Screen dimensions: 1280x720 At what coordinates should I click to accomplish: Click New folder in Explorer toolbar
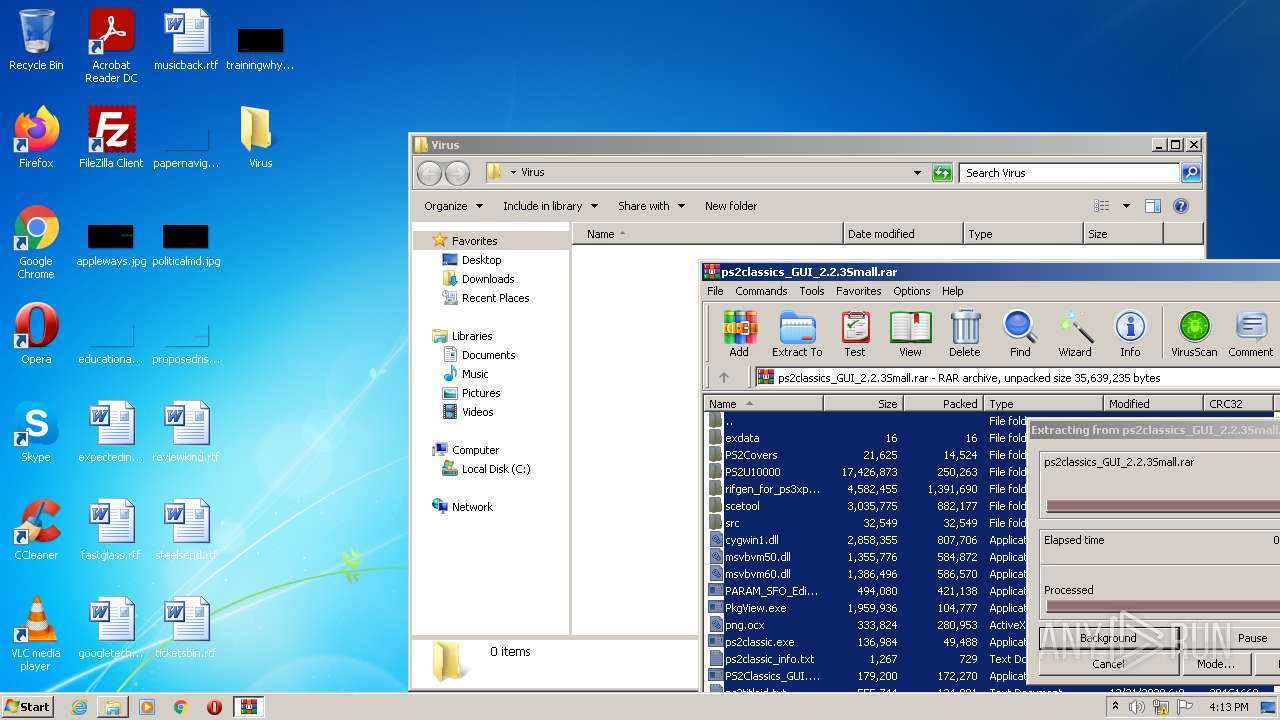click(731, 206)
